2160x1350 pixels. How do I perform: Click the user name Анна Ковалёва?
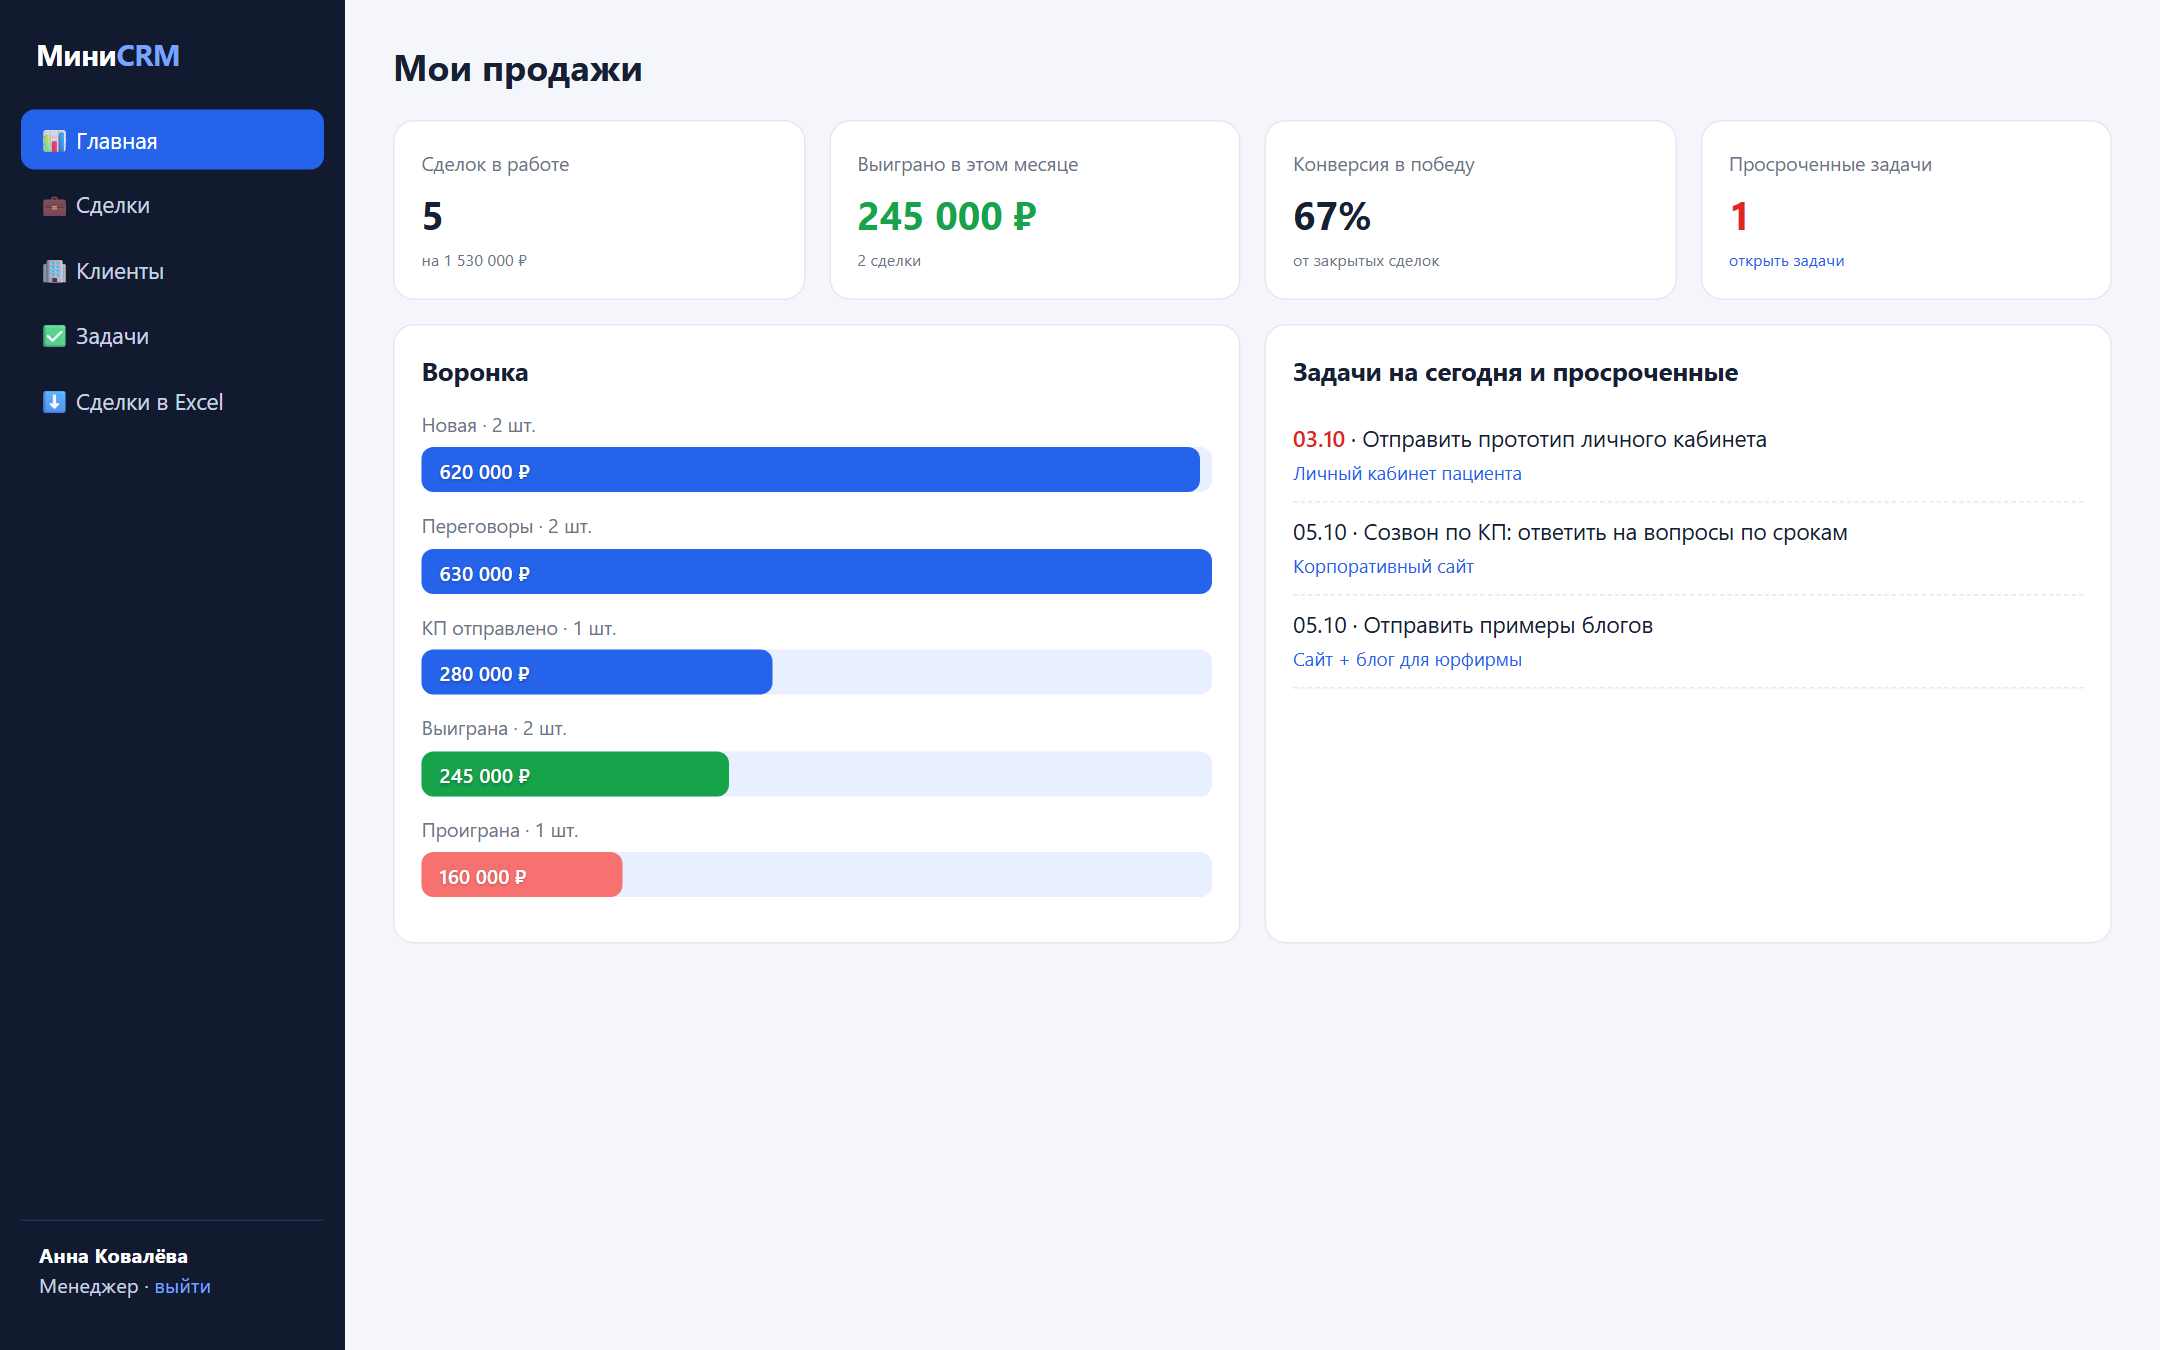(113, 1256)
